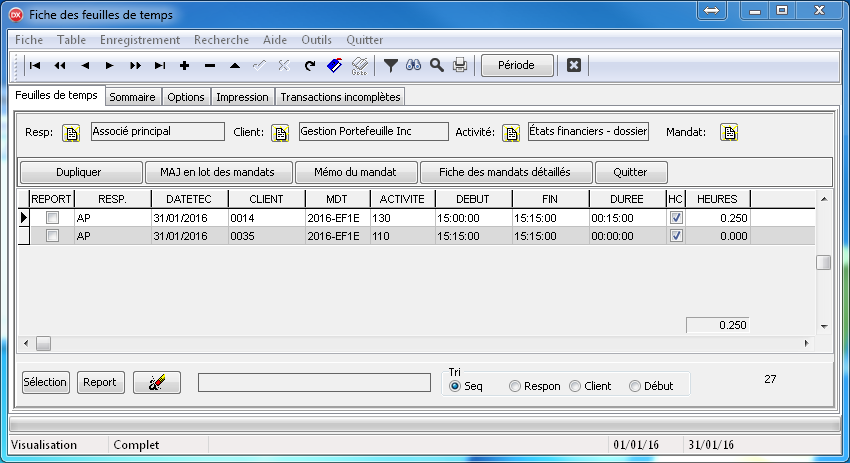Open Transactions incomplètes tab
The height and width of the screenshot is (463, 850).
pos(340,97)
